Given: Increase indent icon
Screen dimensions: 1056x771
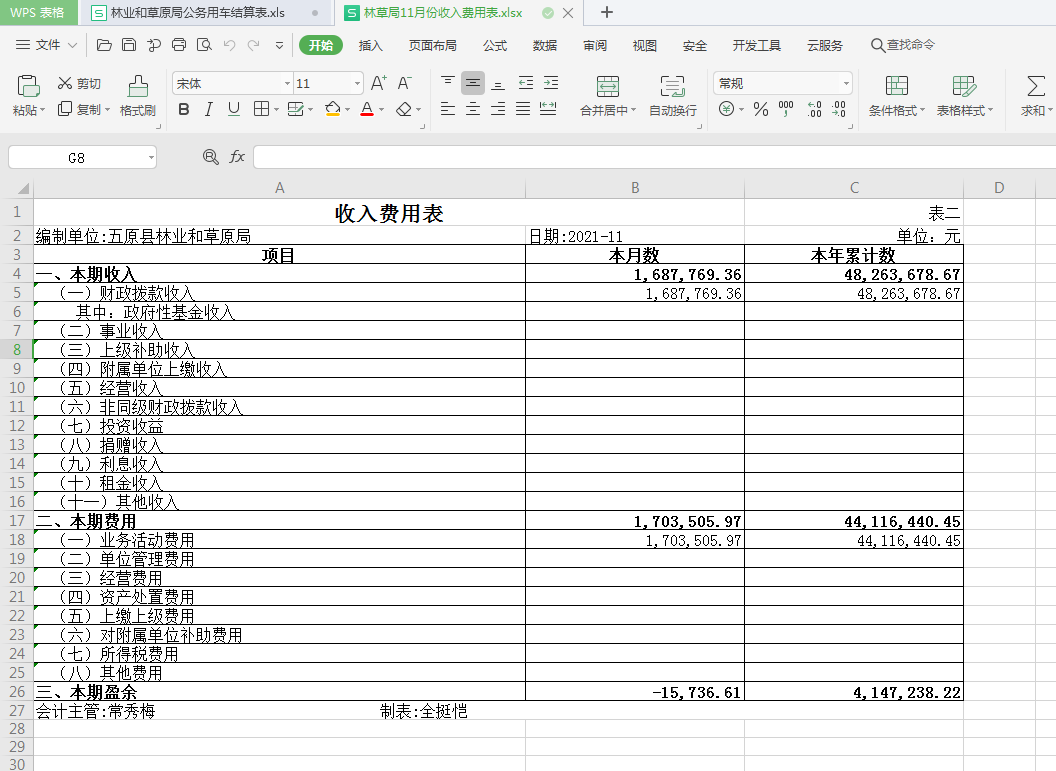Looking at the screenshot, I should click(x=551, y=83).
